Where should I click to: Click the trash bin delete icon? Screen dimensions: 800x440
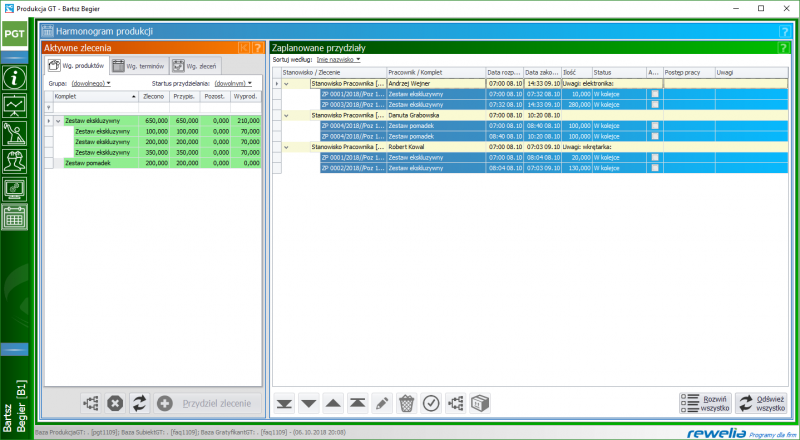(x=406, y=403)
